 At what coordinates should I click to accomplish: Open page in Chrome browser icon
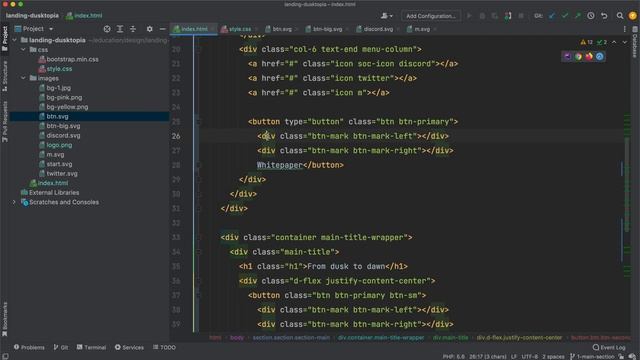tap(578, 56)
